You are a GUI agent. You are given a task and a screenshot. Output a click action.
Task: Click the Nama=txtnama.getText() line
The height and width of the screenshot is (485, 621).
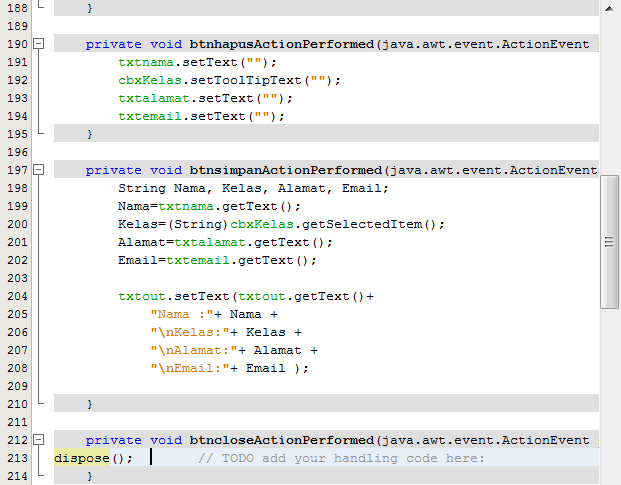(209, 206)
